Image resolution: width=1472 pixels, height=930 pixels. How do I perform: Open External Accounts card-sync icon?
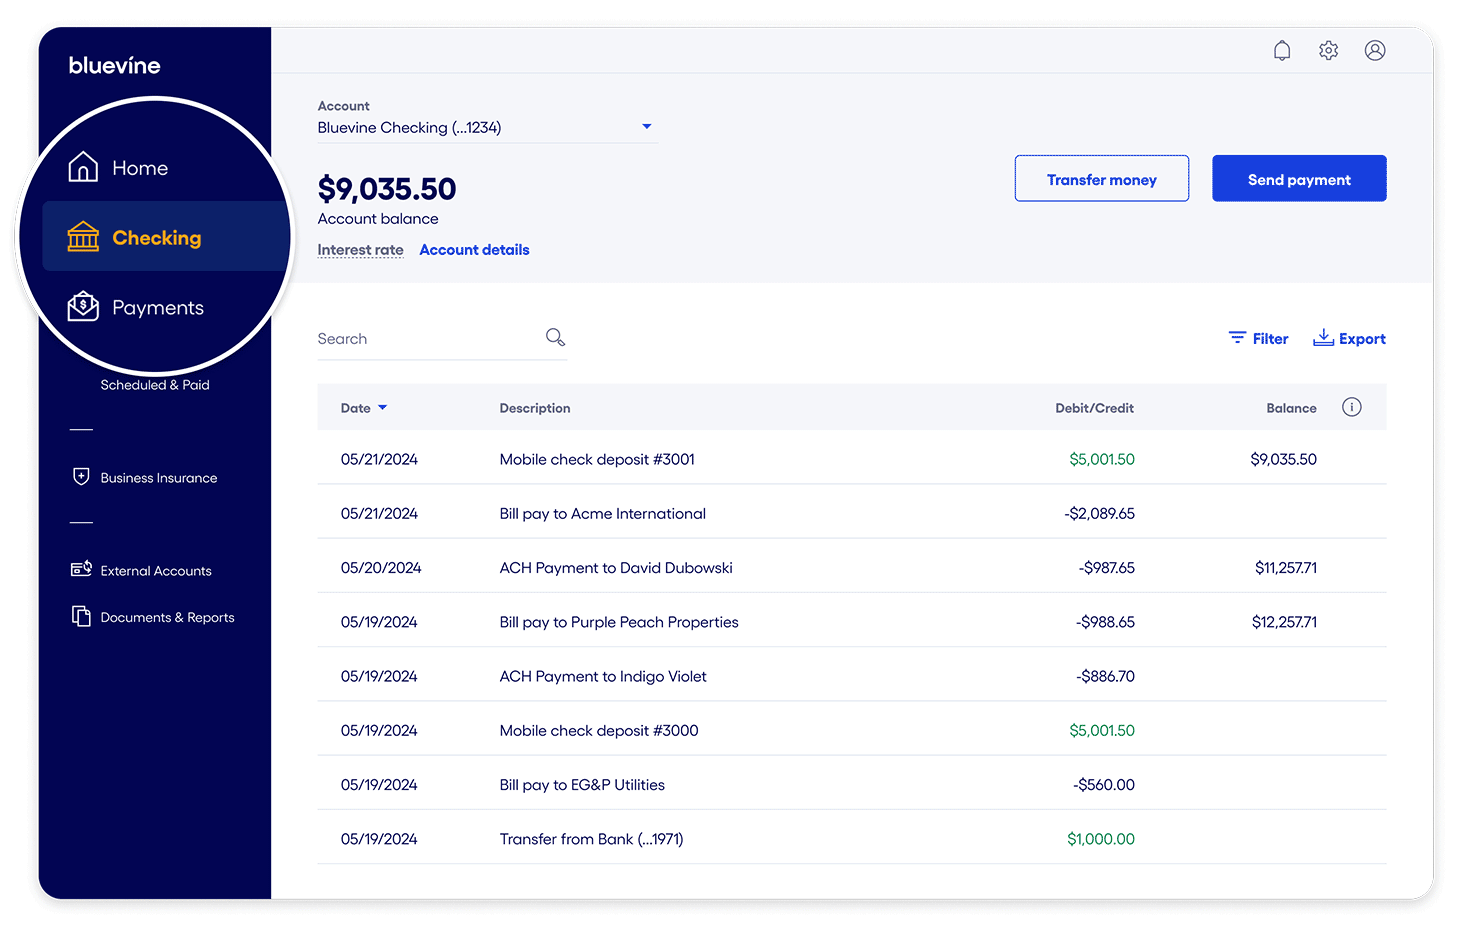pos(81,569)
